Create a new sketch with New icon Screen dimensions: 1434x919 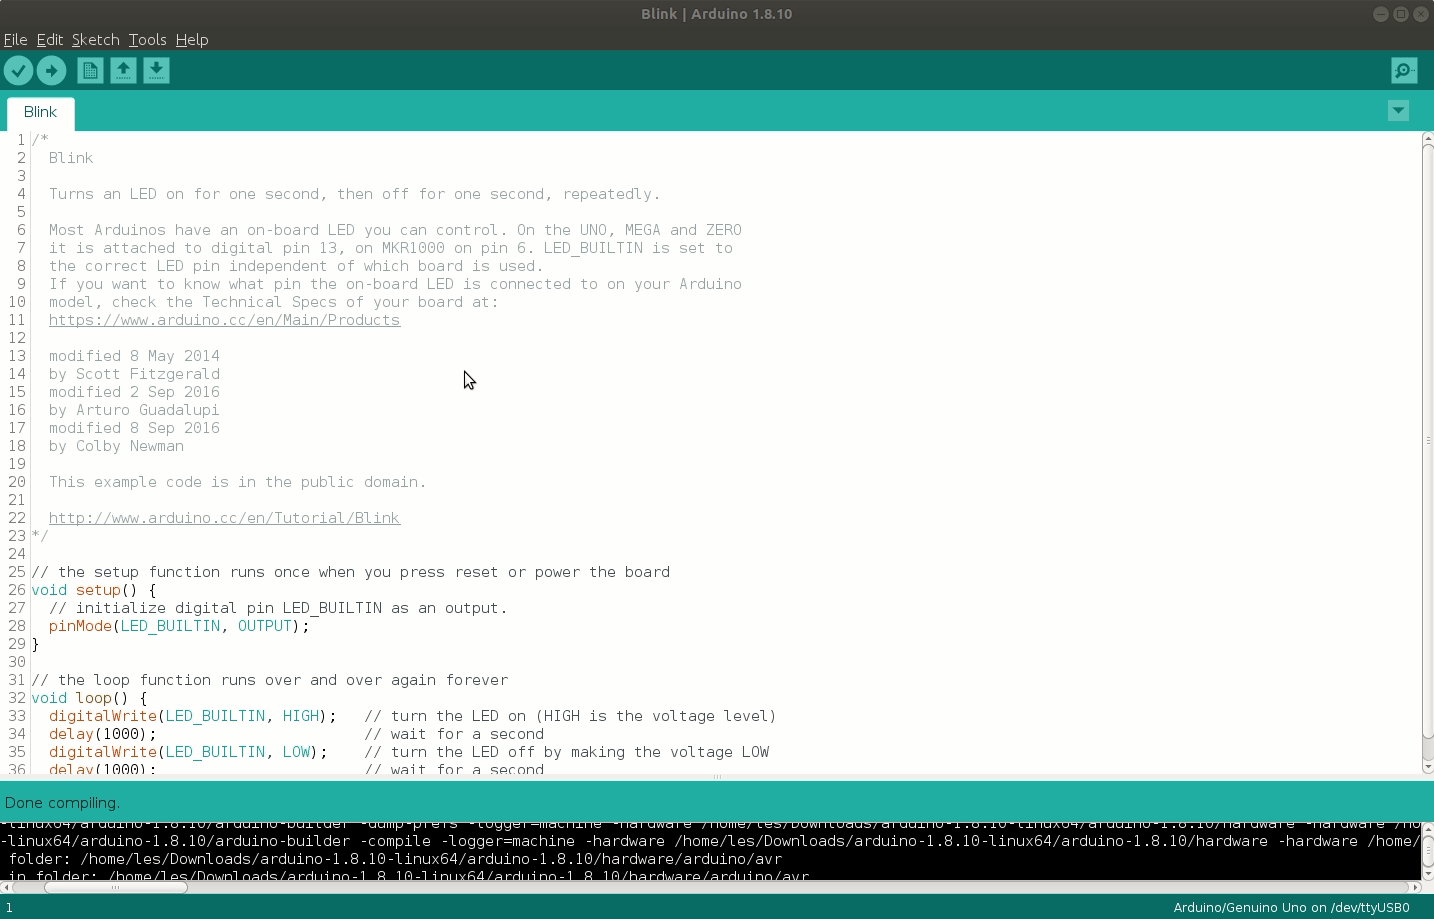(x=90, y=70)
